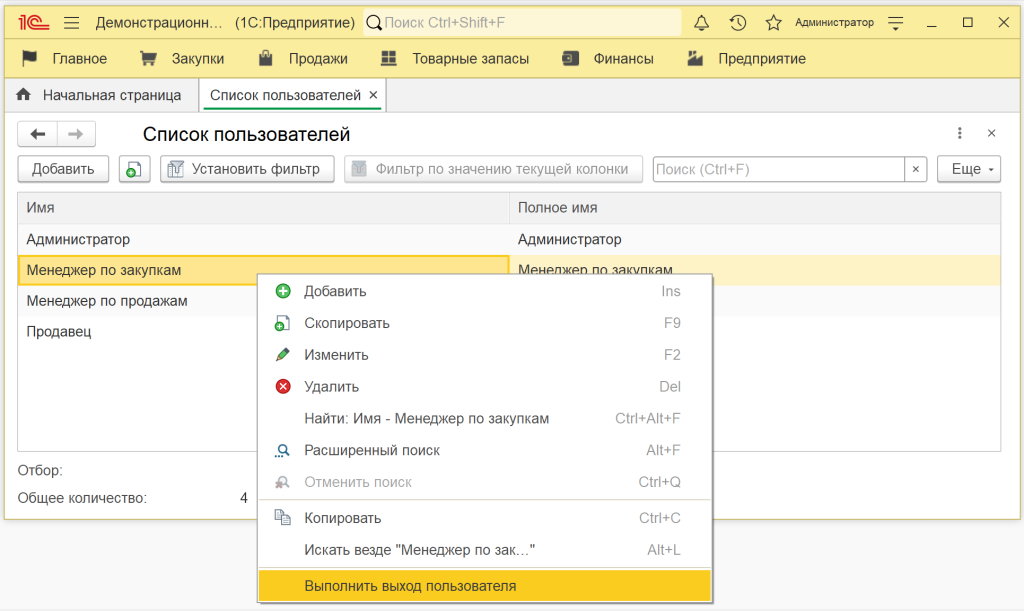Open the hamburger main menu
This screenshot has width=1024, height=611.
[x=72, y=23]
